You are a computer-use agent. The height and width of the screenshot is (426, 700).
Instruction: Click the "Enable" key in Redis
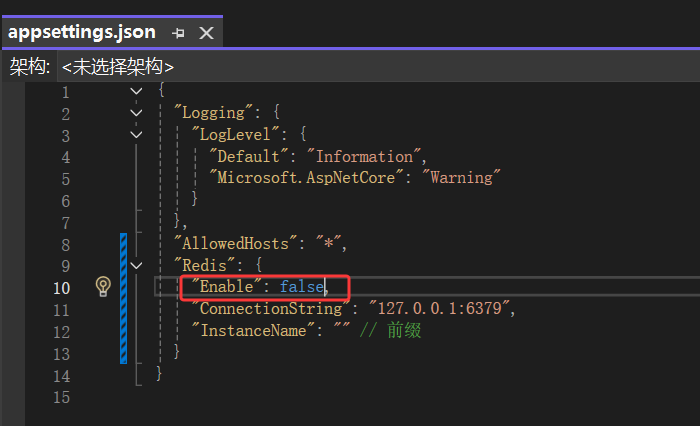[x=227, y=287]
